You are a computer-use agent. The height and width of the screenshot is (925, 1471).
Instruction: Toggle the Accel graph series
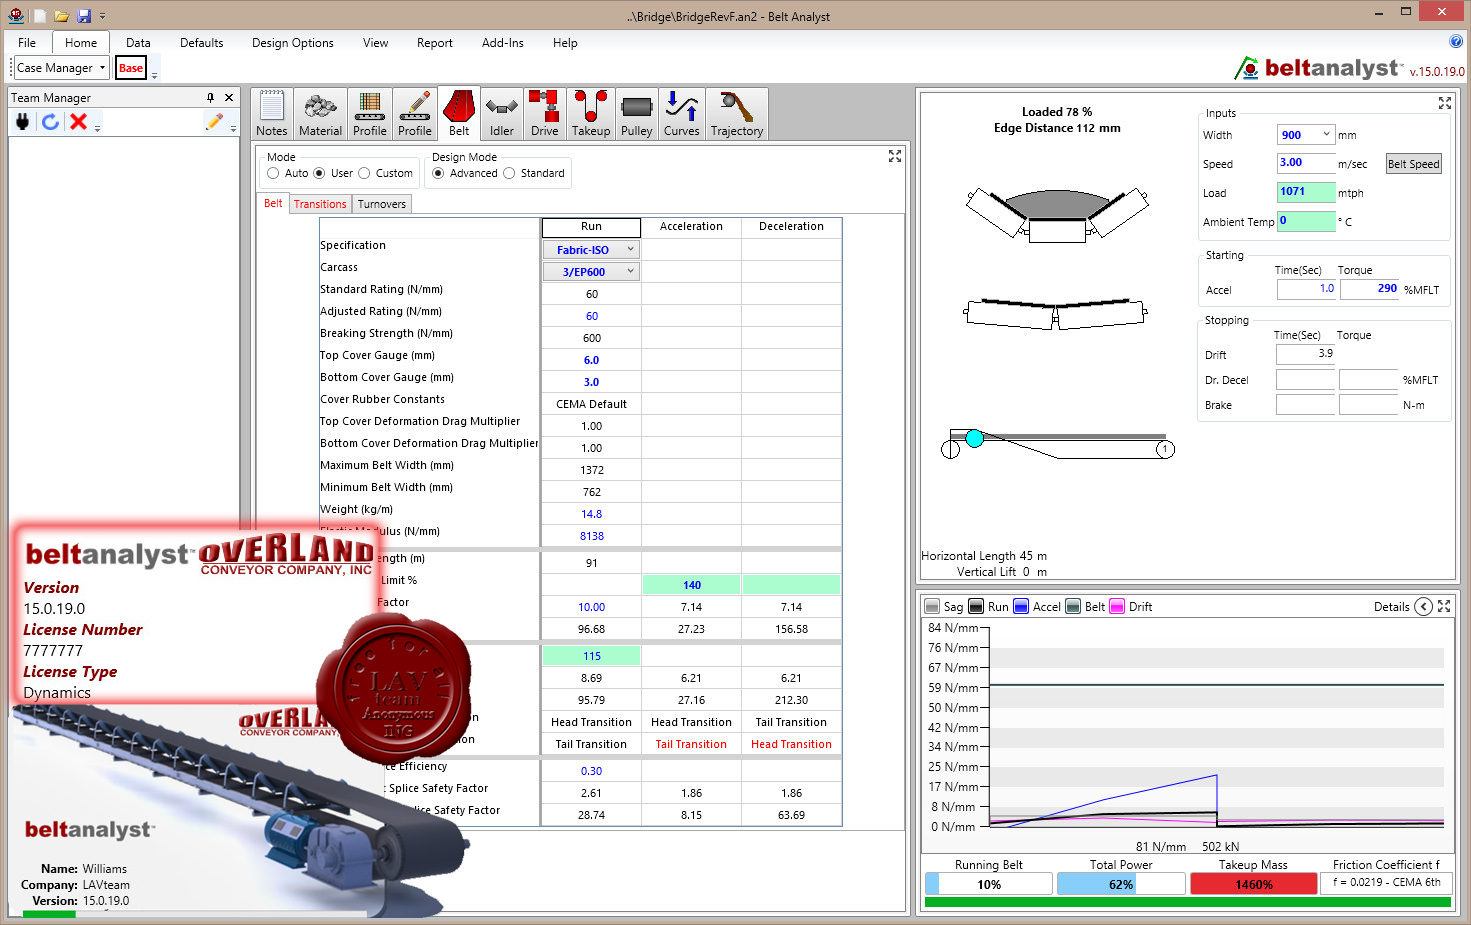coord(1021,606)
